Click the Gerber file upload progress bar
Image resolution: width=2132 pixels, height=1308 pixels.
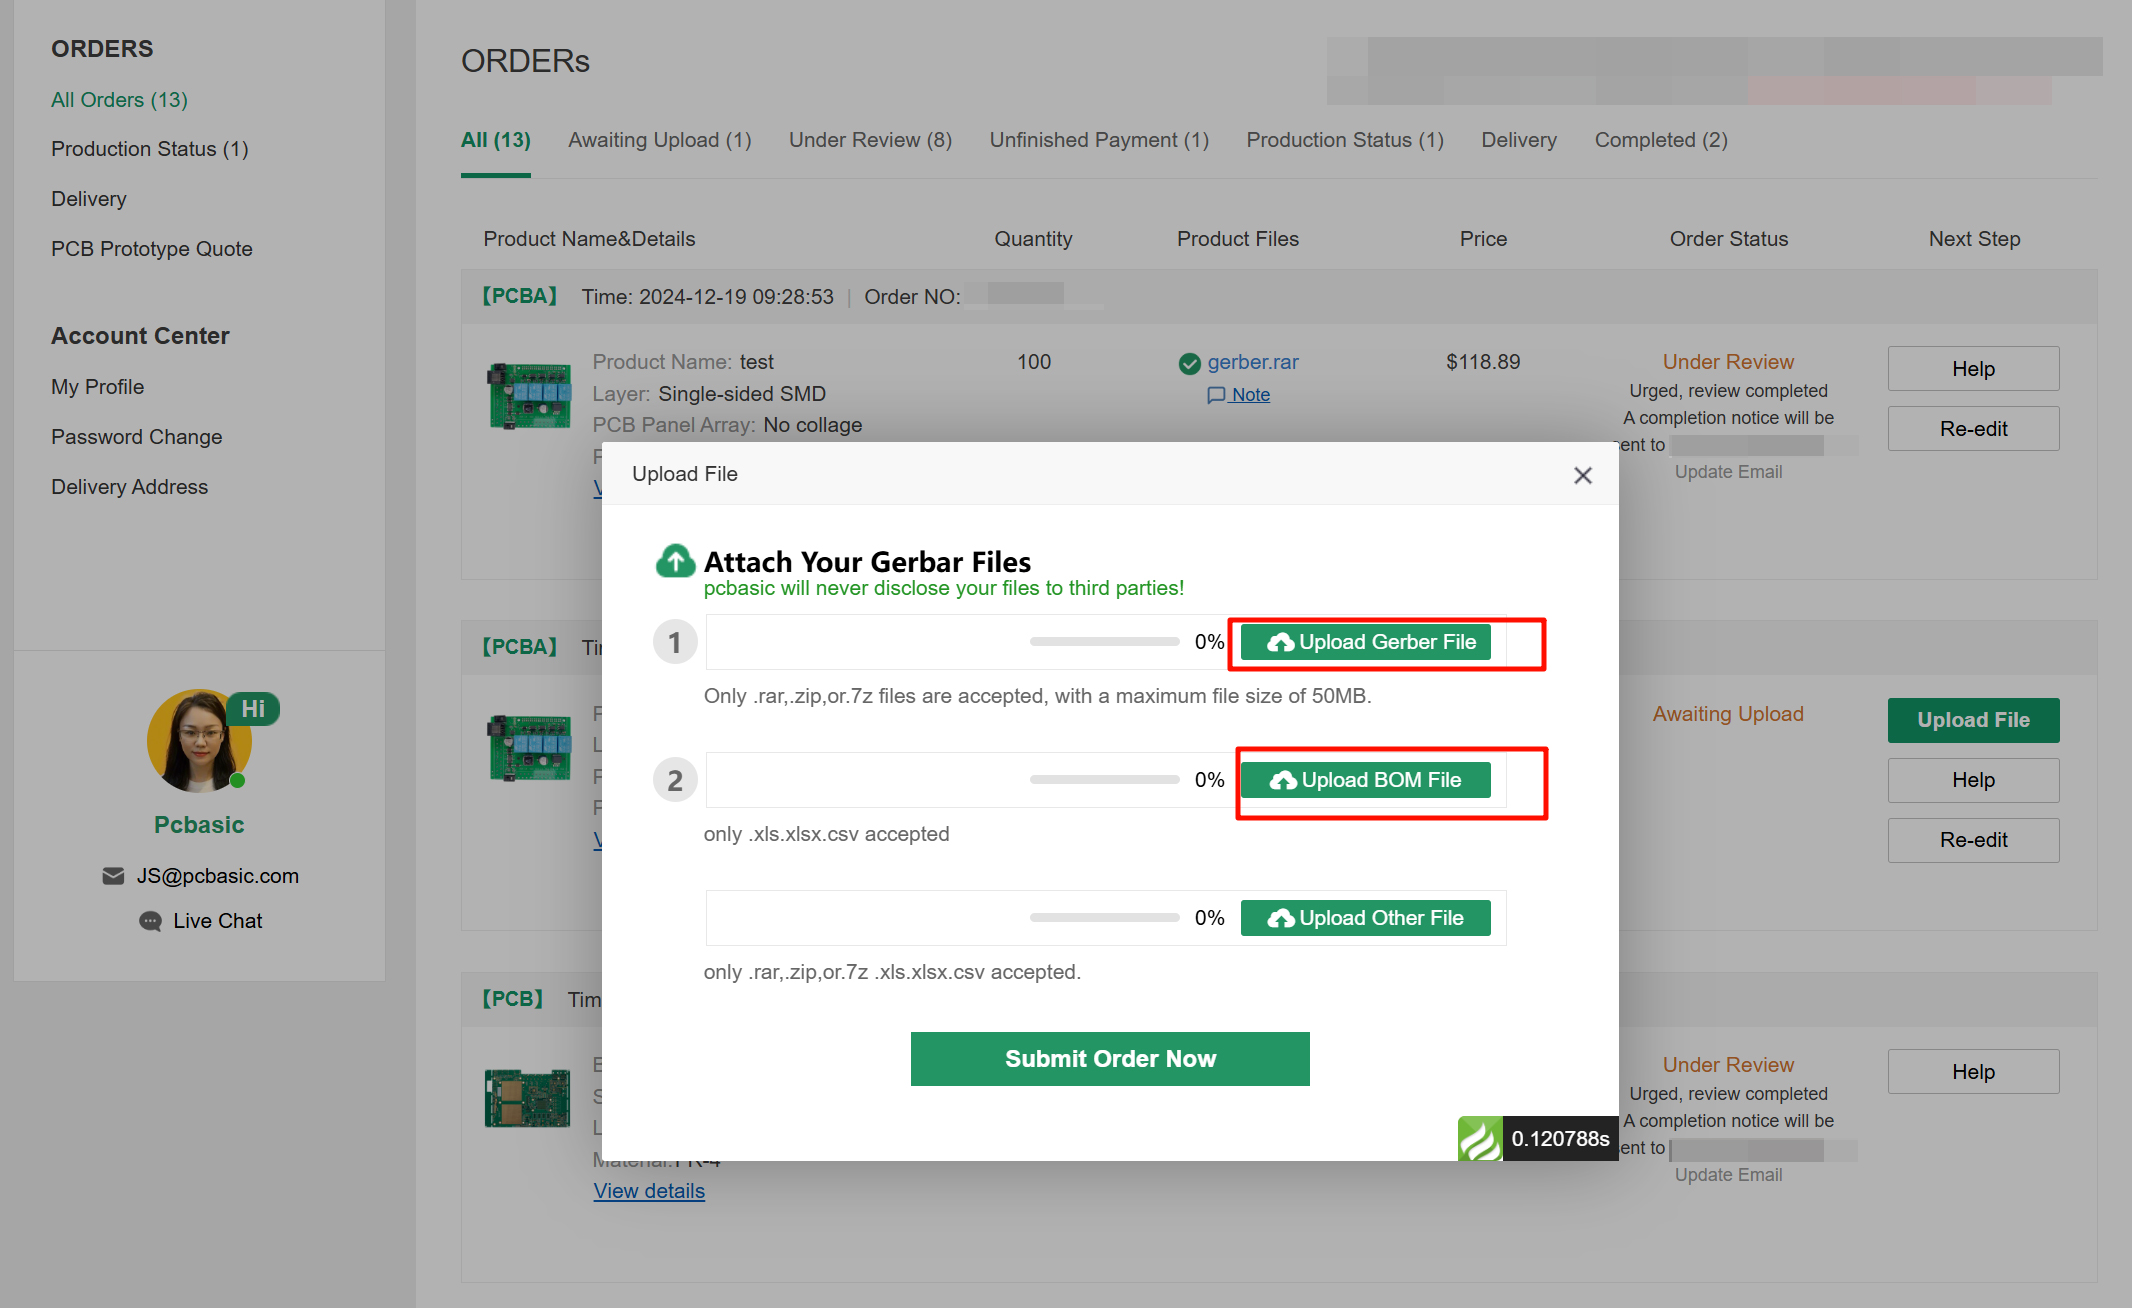tap(1104, 642)
